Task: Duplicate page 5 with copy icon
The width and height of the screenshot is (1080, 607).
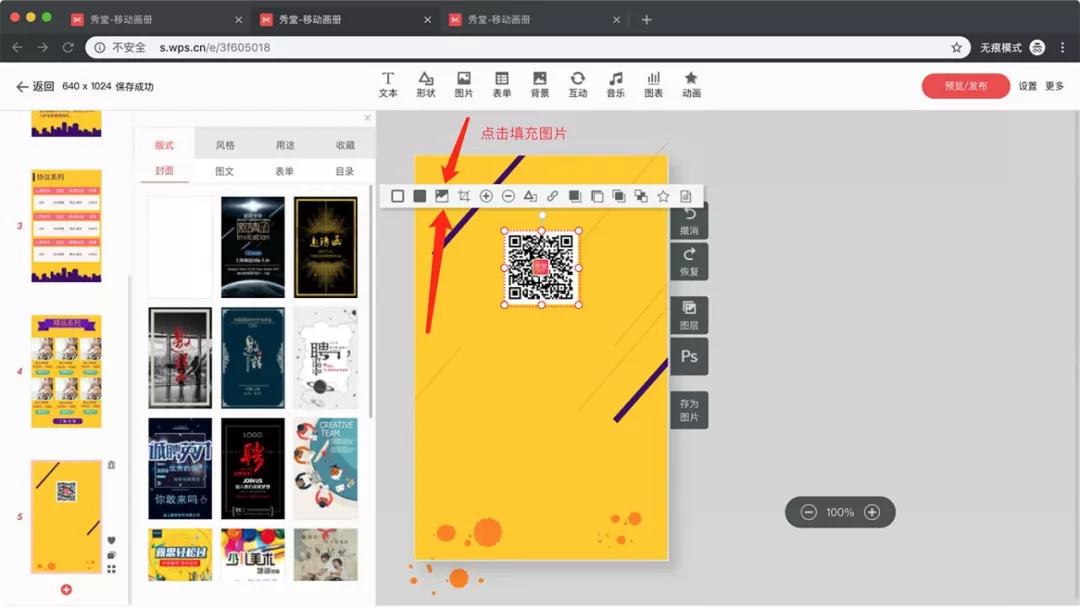Action: (112, 555)
